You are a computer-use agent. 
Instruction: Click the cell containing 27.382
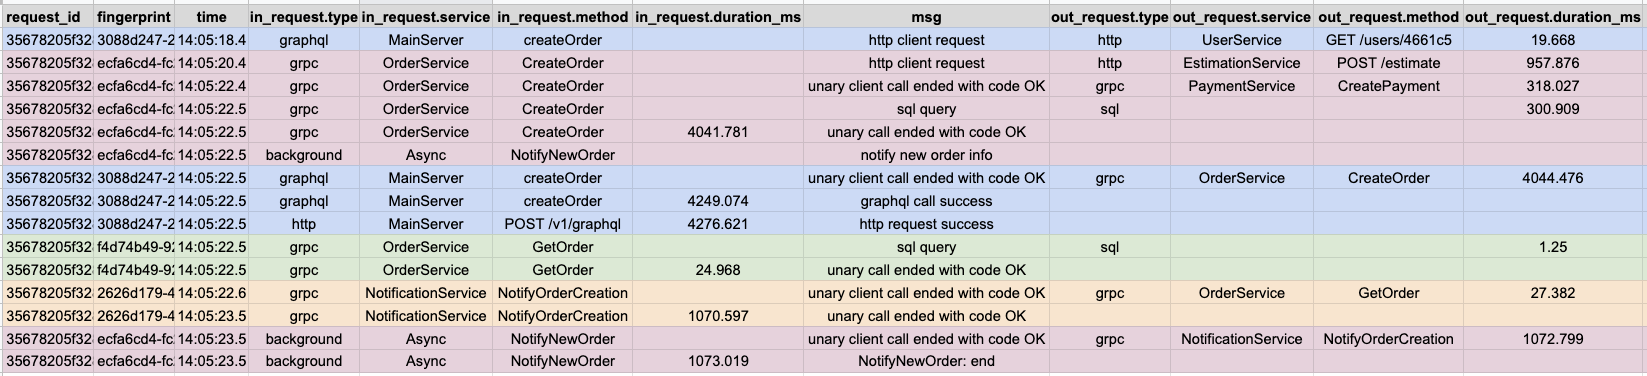[1553, 293]
